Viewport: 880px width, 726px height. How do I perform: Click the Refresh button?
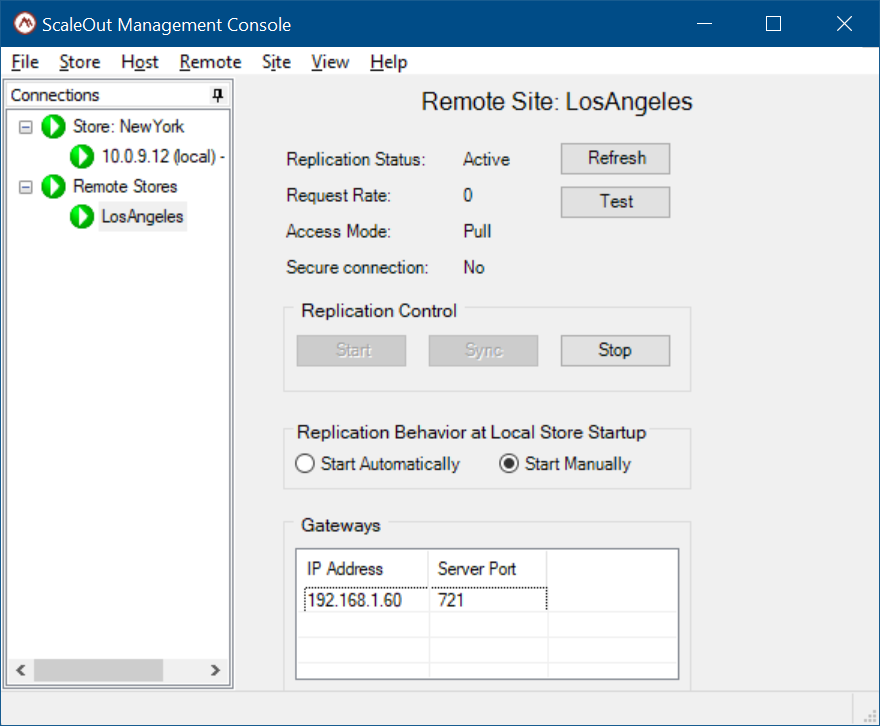615,158
